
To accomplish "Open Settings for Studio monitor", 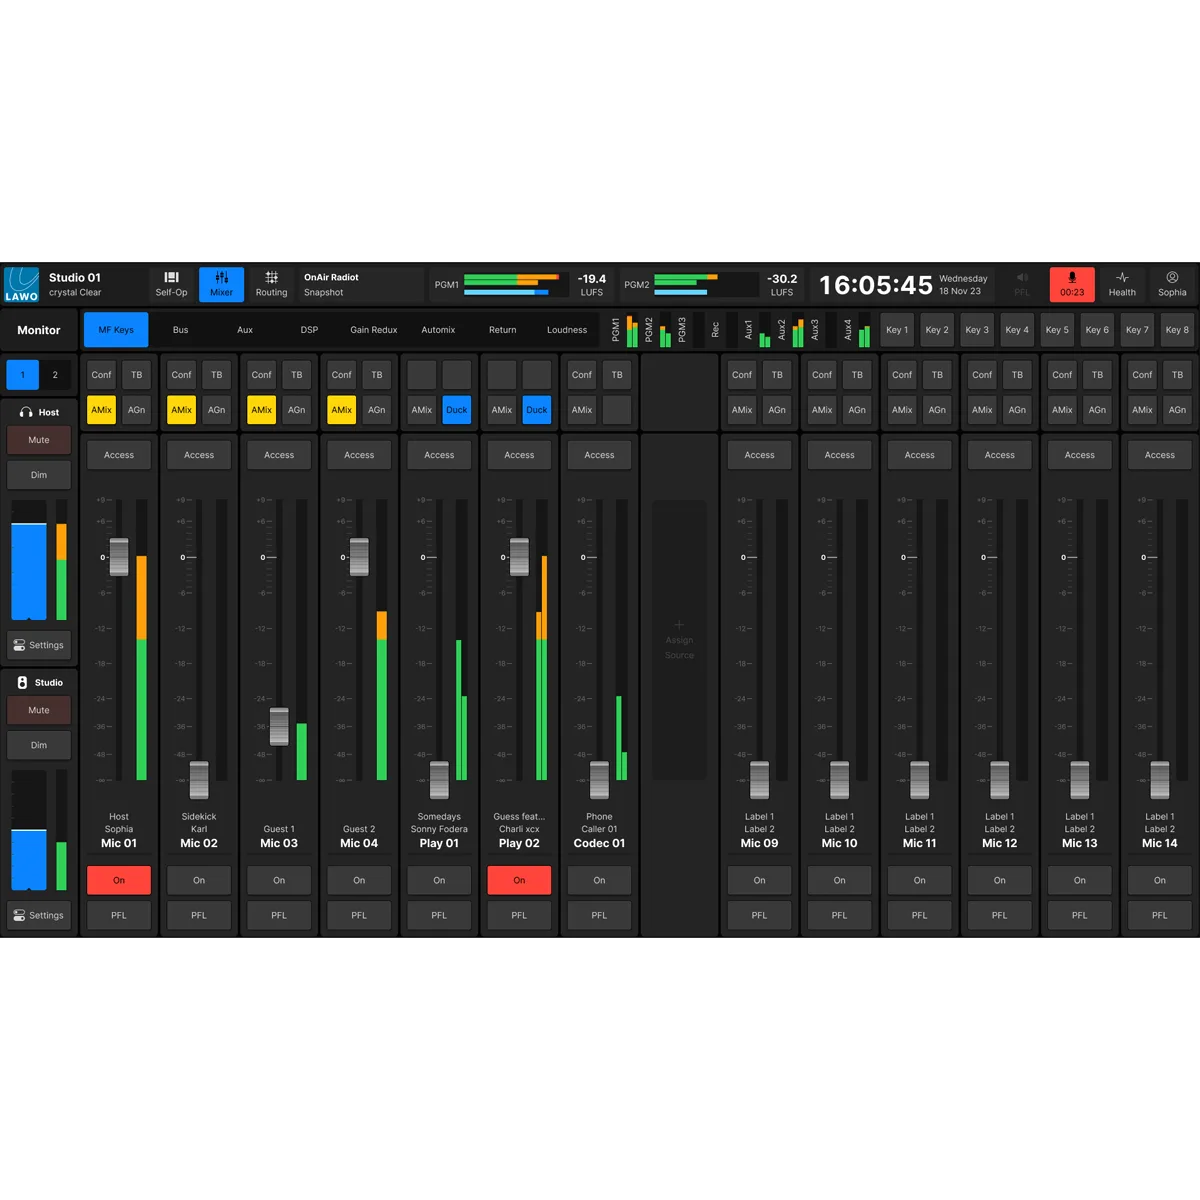I will click(39, 915).
